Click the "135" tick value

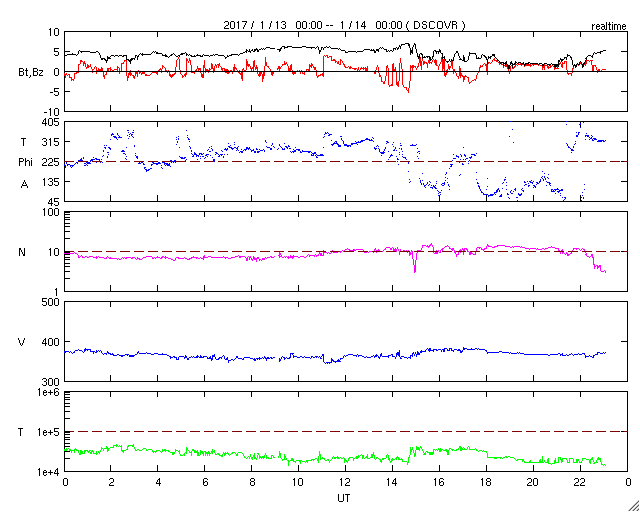[51, 182]
